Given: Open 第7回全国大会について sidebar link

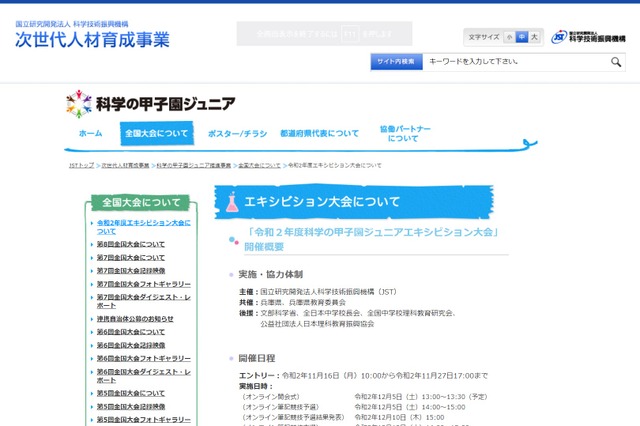Looking at the screenshot, I should [131, 257].
